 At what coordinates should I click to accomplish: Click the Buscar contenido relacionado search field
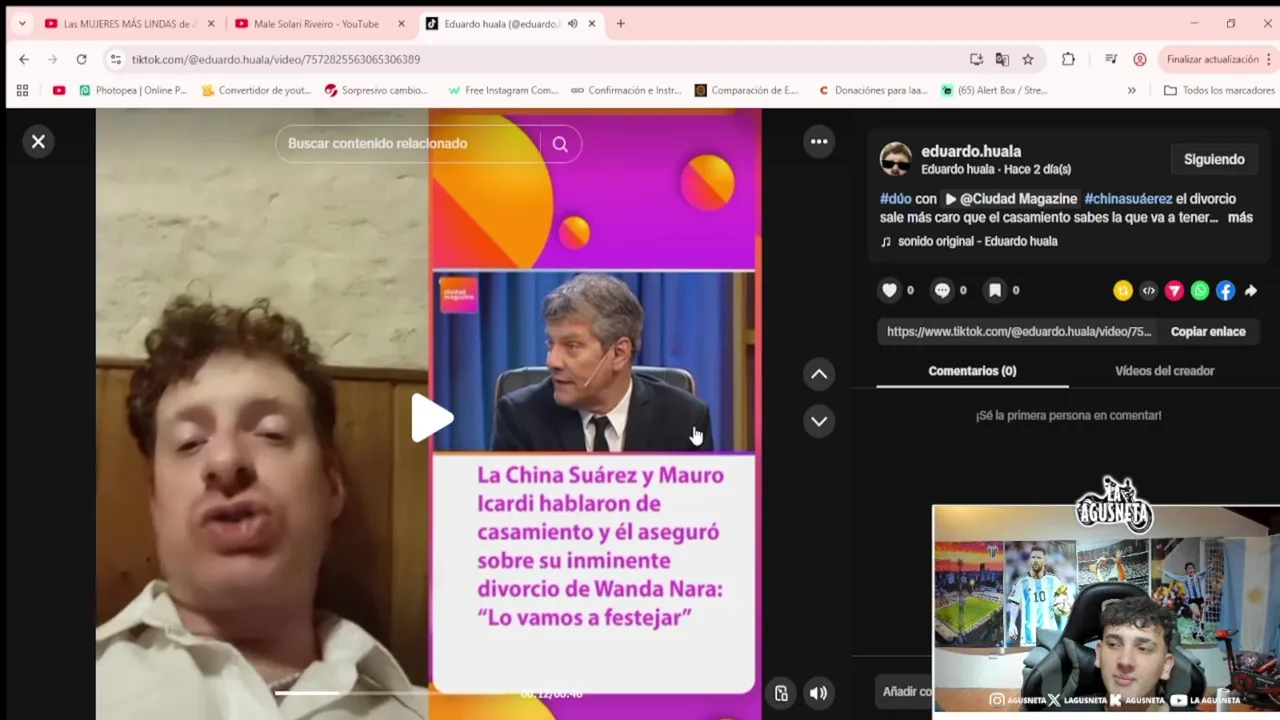[x=410, y=144]
